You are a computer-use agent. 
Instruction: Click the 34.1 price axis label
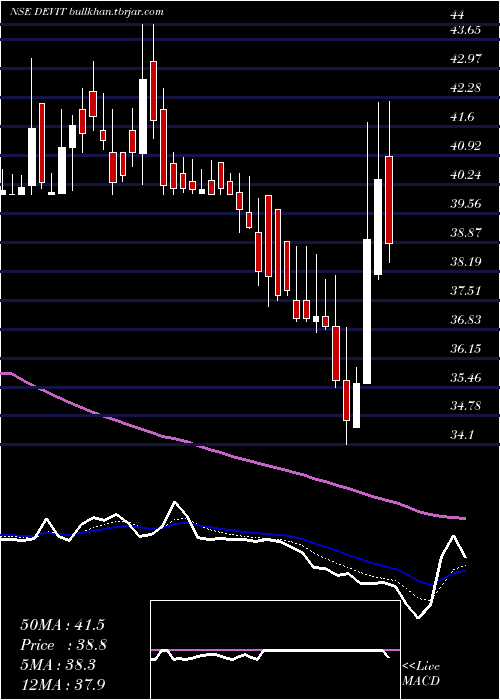pos(462,435)
